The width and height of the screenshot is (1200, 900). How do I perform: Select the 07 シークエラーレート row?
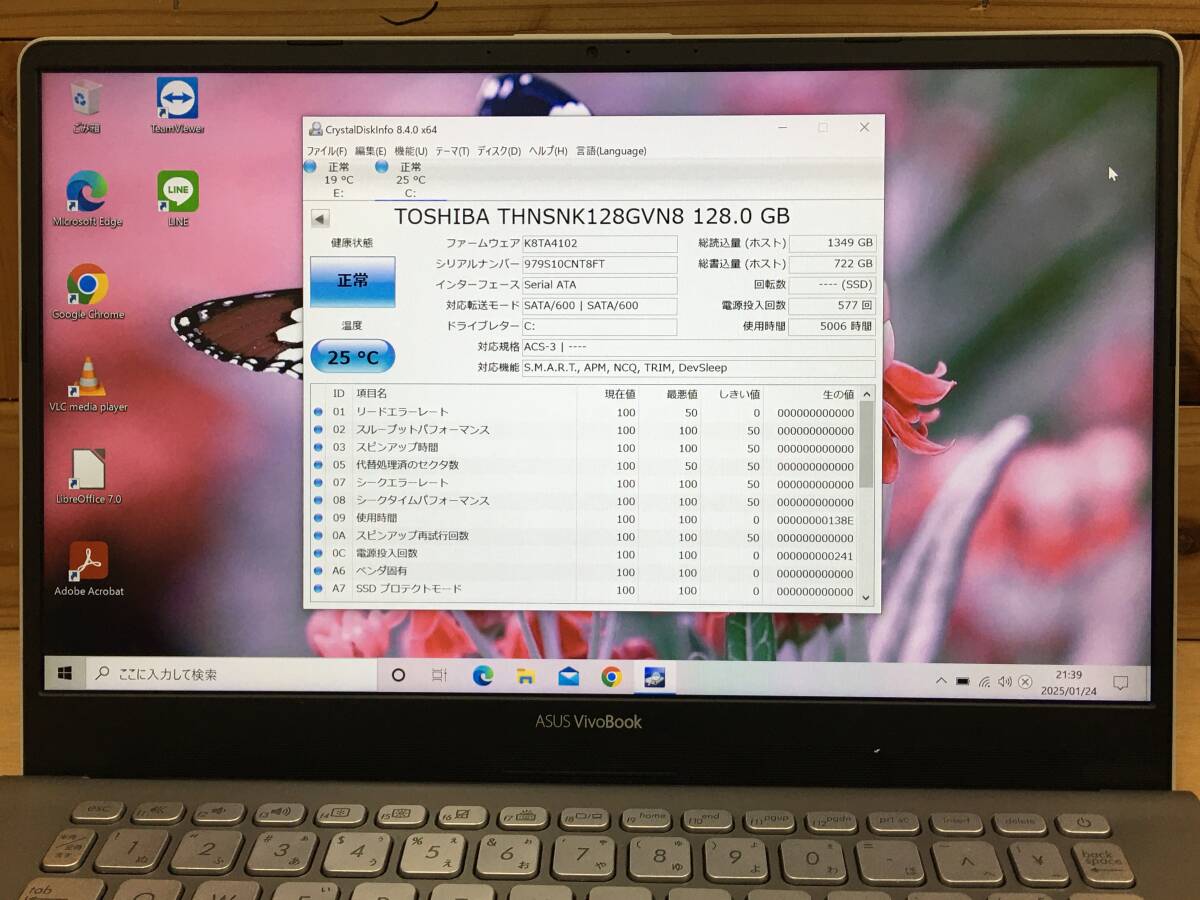click(x=584, y=483)
